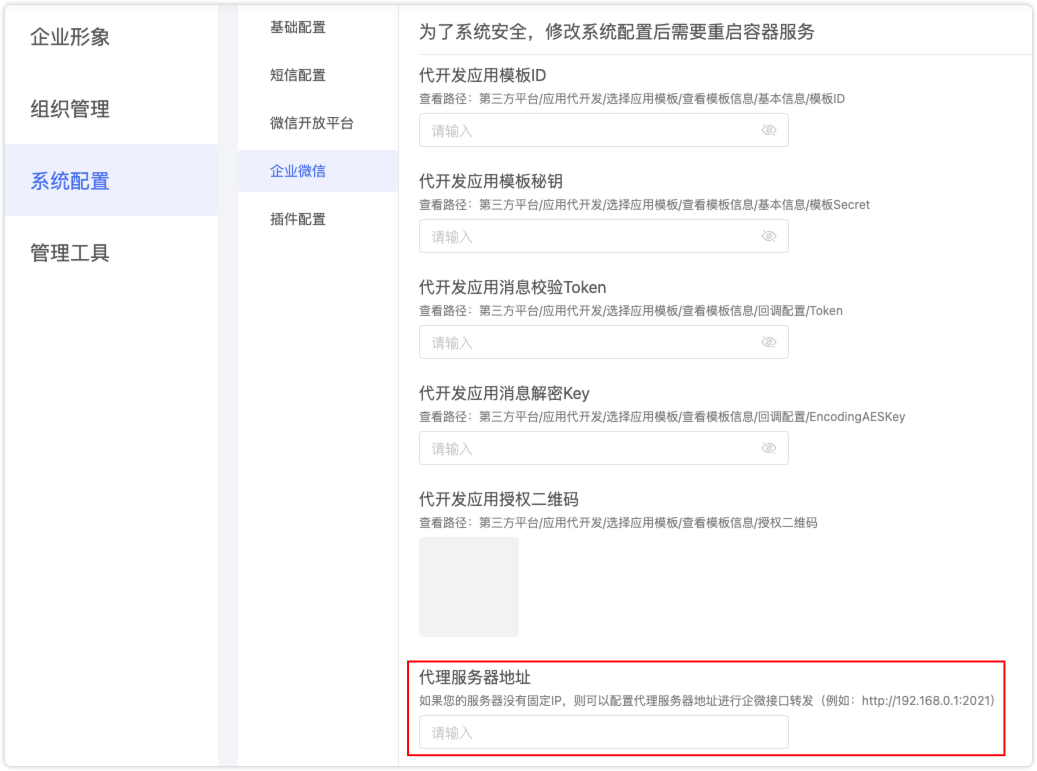Click the 代理服务器地址 field label
This screenshot has width=1037, height=771.
click(474, 678)
